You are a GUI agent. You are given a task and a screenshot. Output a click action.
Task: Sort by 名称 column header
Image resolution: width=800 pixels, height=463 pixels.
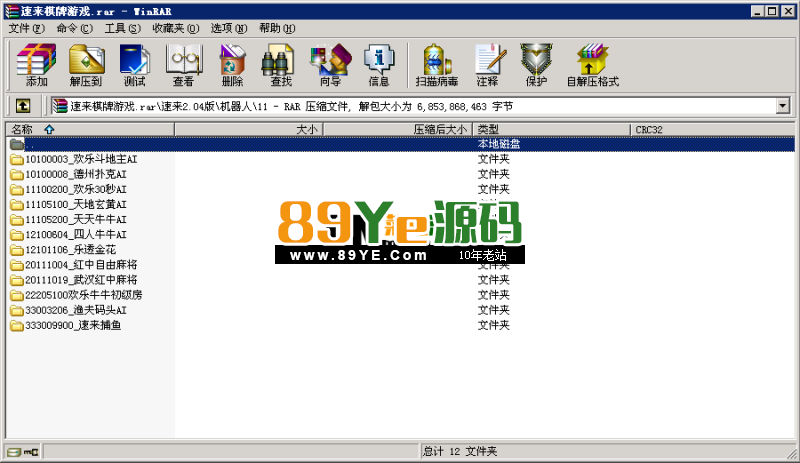pyautogui.click(x=90, y=130)
